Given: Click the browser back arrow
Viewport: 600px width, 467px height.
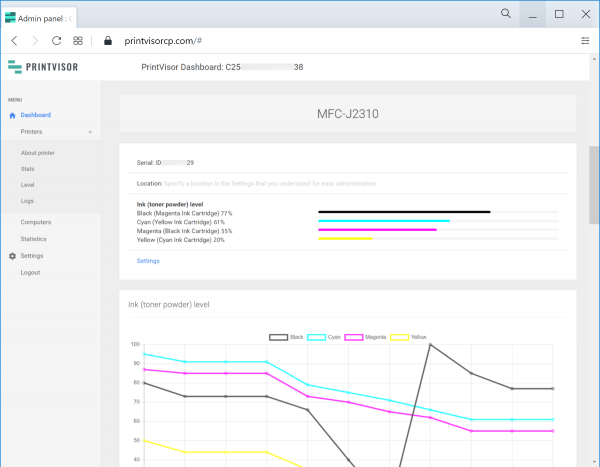Looking at the screenshot, I should [15, 41].
